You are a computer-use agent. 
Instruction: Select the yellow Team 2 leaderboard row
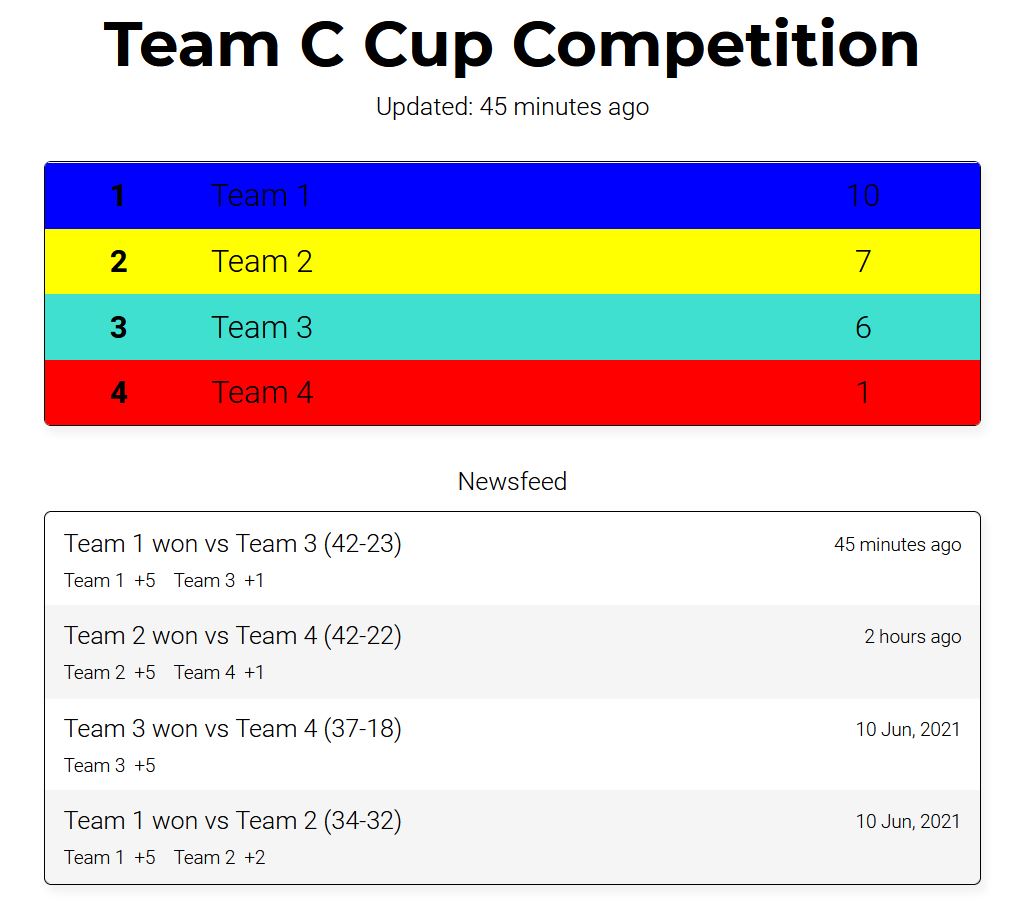(512, 261)
